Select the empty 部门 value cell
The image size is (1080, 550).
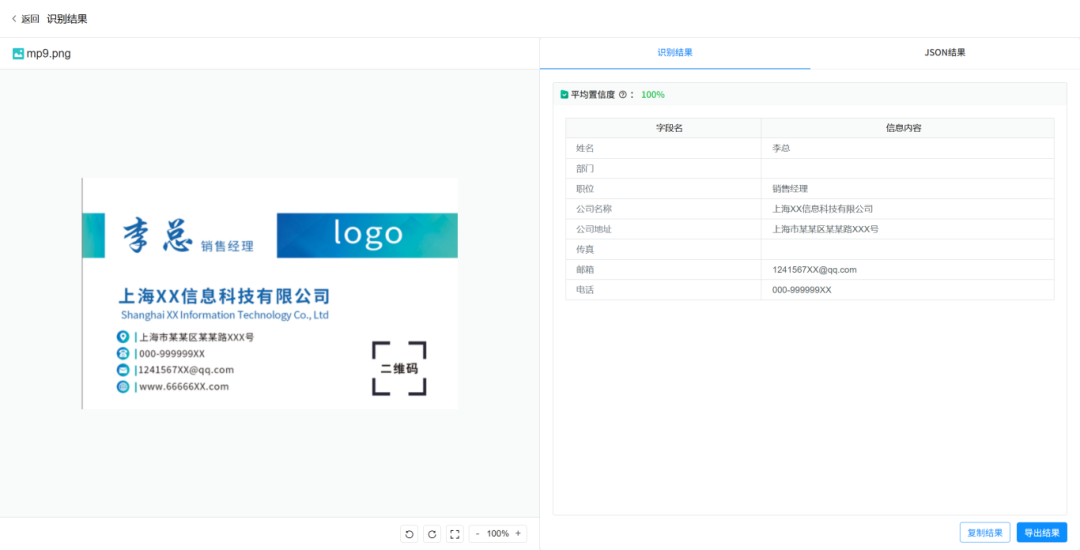tap(906, 168)
